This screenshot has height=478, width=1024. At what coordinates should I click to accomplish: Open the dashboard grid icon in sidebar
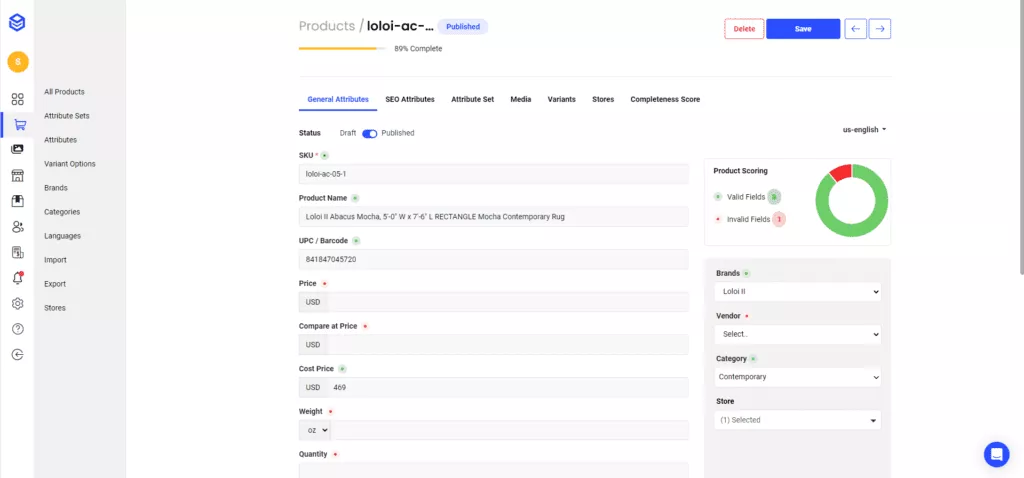tap(17, 99)
